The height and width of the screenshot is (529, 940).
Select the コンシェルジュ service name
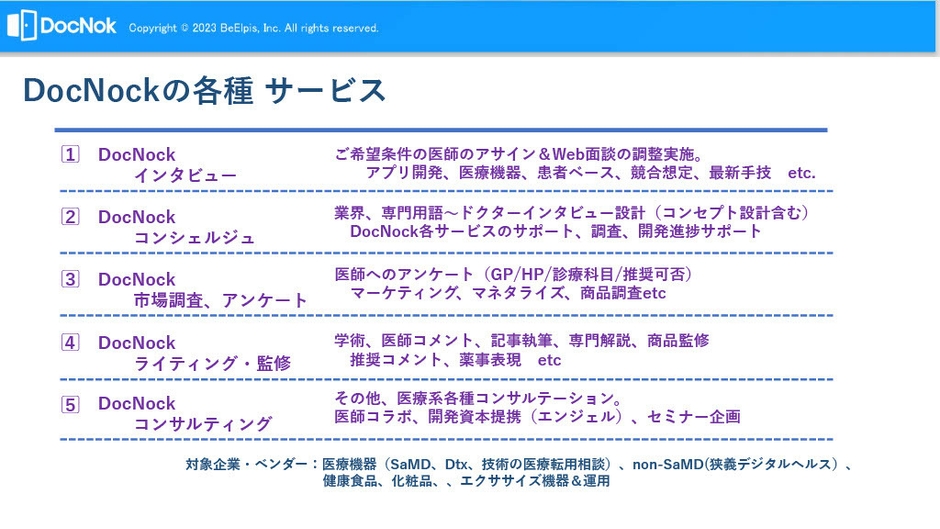195,238
